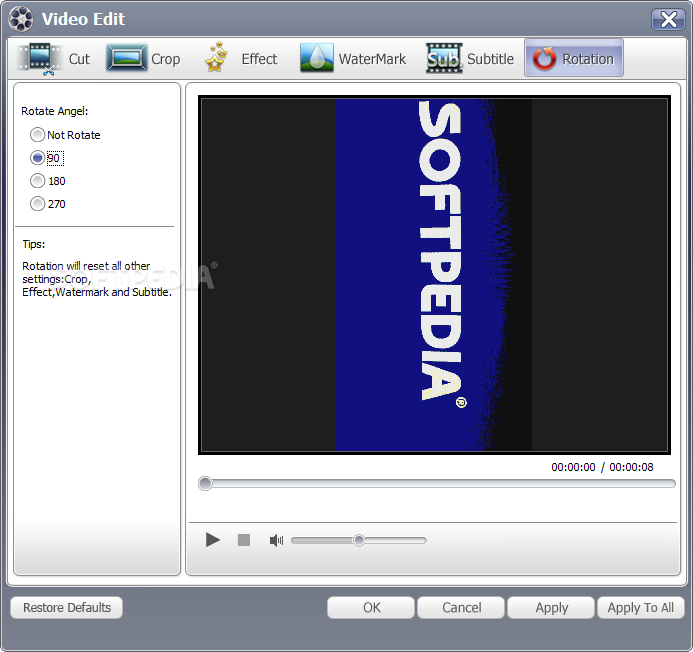
Task: Click the Cancel button
Action: tap(461, 607)
